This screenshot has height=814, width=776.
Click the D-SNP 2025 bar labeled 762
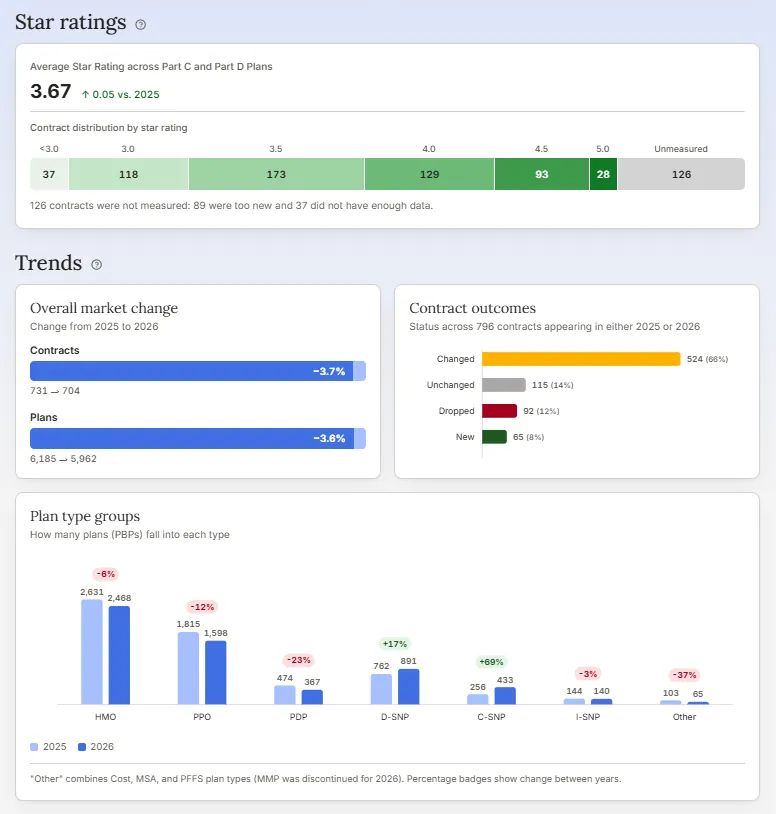382,689
